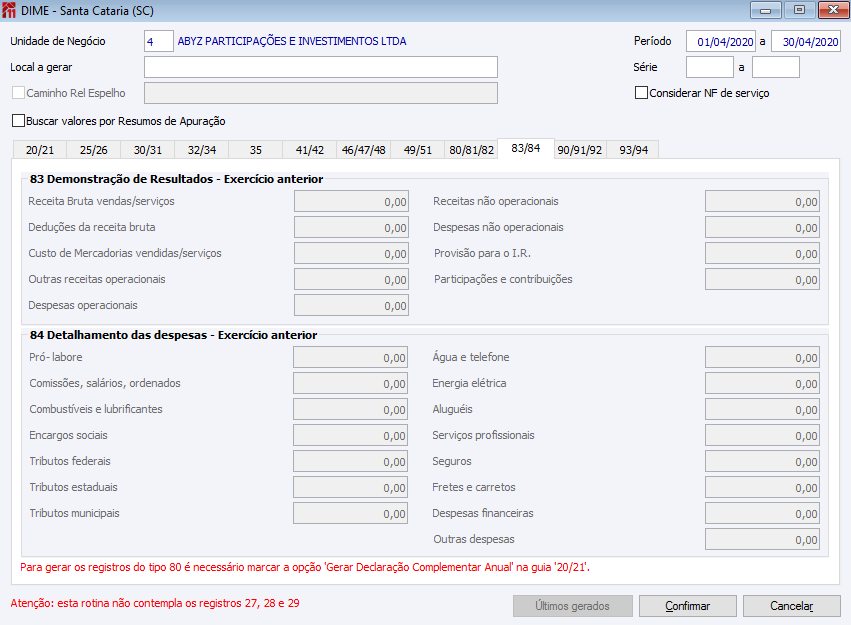Click the 83 Demonstração de Resultados heading
This screenshot has width=851, height=625.
(x=176, y=179)
